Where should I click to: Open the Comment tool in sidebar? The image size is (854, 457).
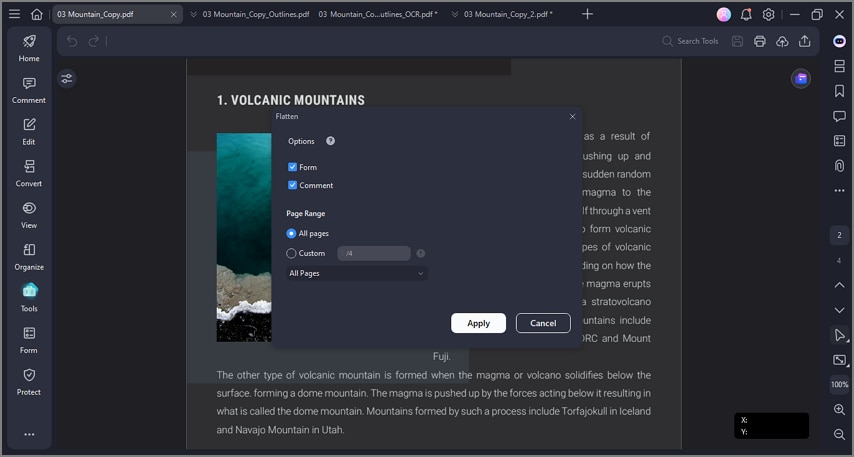29,90
